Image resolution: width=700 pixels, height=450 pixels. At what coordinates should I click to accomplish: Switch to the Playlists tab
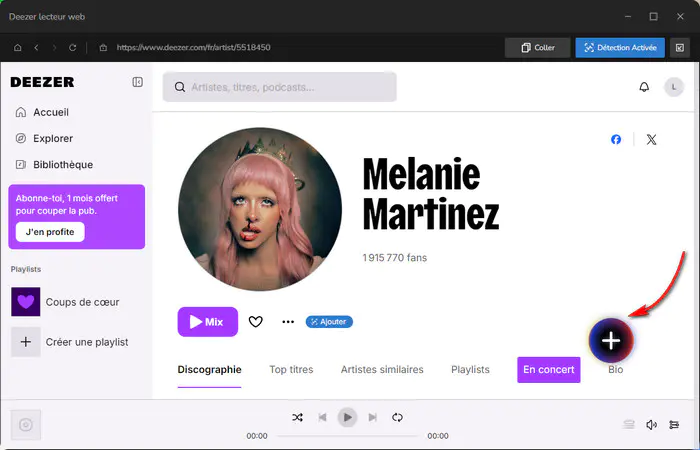tap(470, 370)
